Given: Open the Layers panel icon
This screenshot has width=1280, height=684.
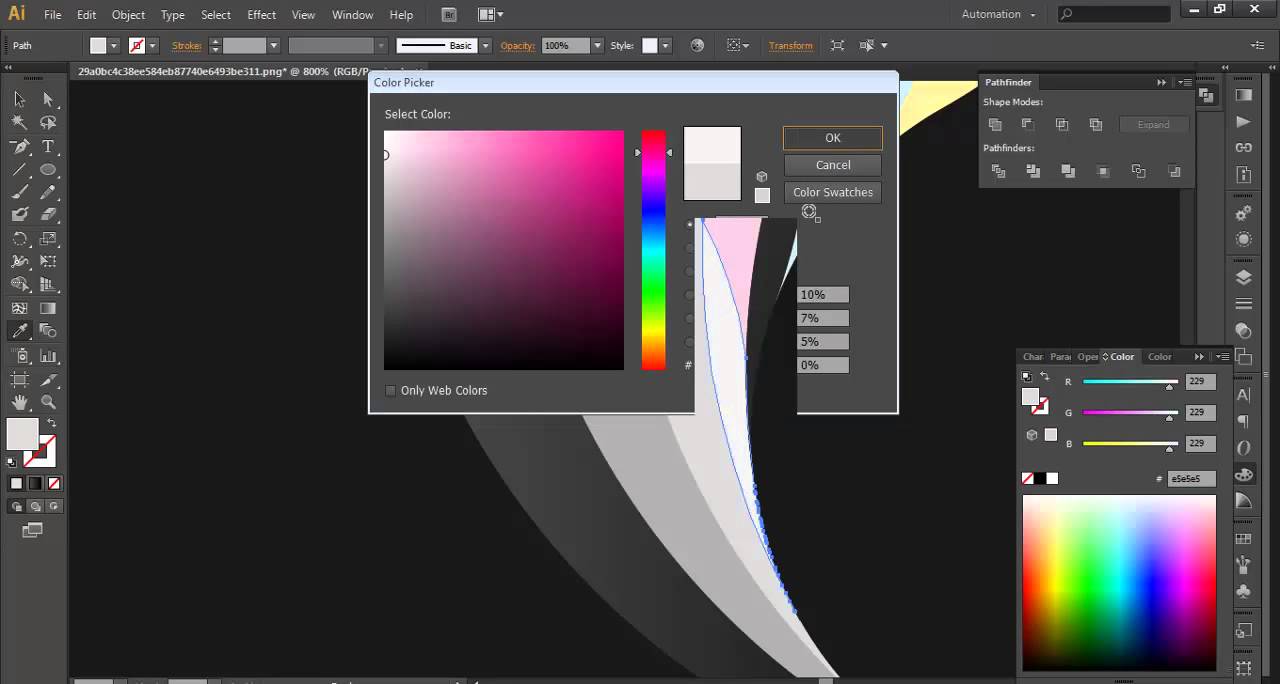Looking at the screenshot, I should (1244, 277).
